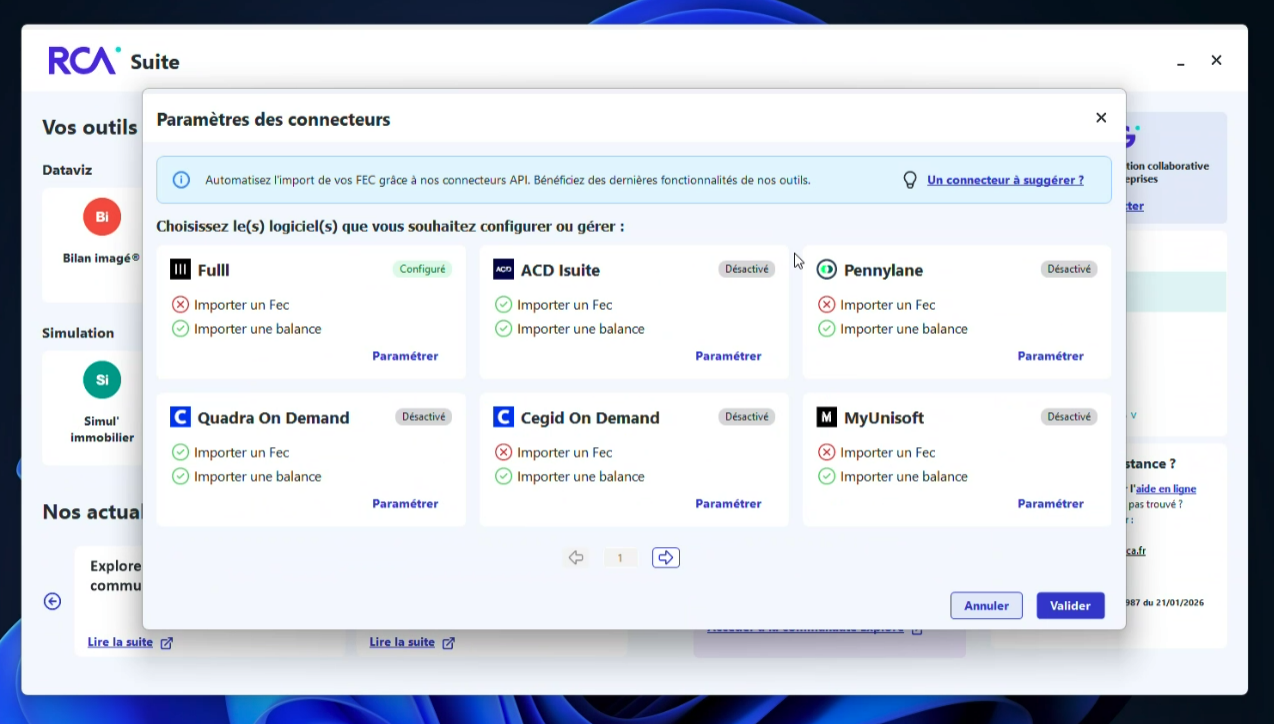Open Bilan imagé Bi tool icon
1274x724 pixels.
pos(102,217)
